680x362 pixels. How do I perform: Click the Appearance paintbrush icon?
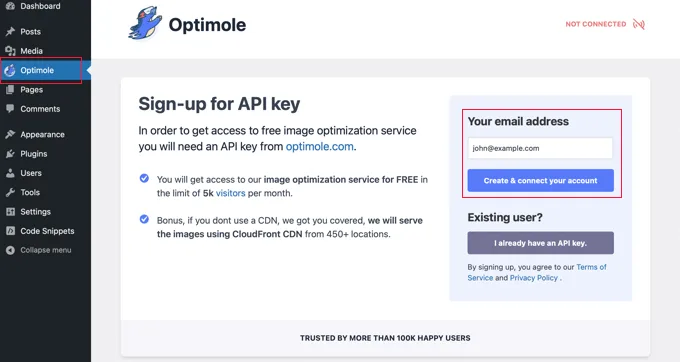pyautogui.click(x=10, y=134)
